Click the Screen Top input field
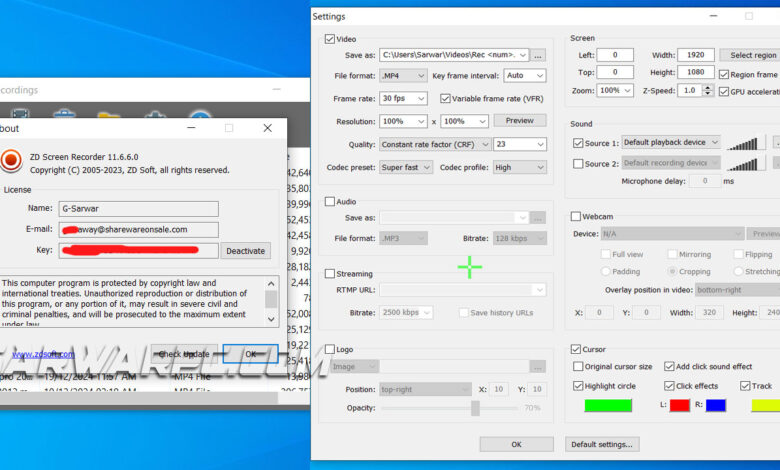Viewport: 780px width, 470px height. click(615, 72)
